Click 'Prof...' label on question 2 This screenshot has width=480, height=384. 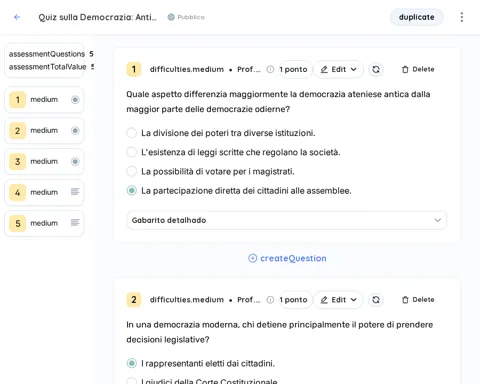[x=249, y=300]
